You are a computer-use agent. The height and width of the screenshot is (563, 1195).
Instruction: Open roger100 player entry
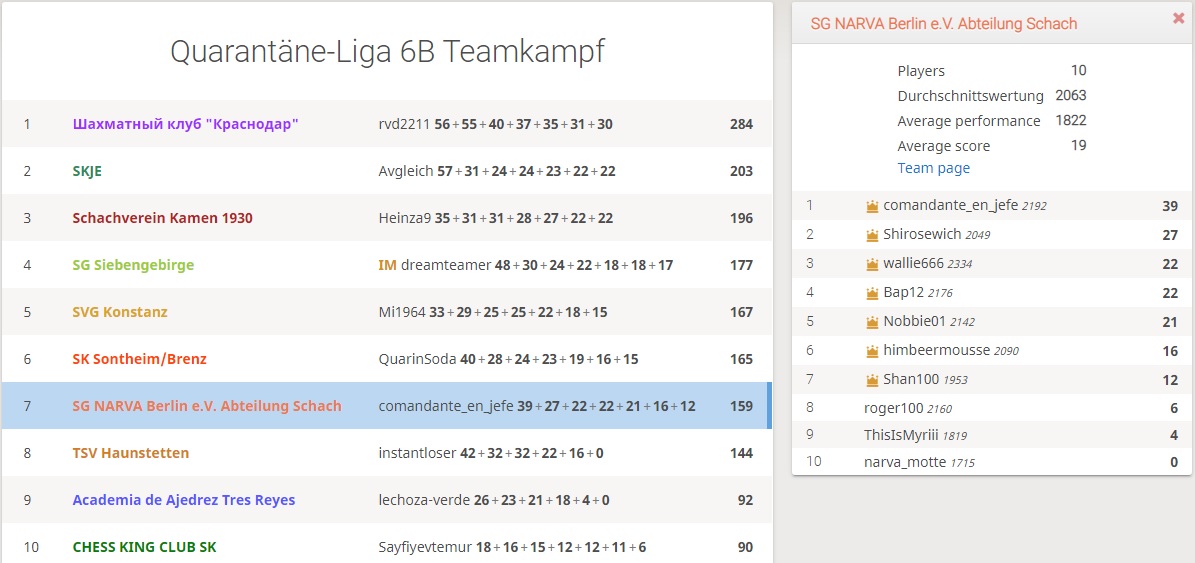point(892,408)
